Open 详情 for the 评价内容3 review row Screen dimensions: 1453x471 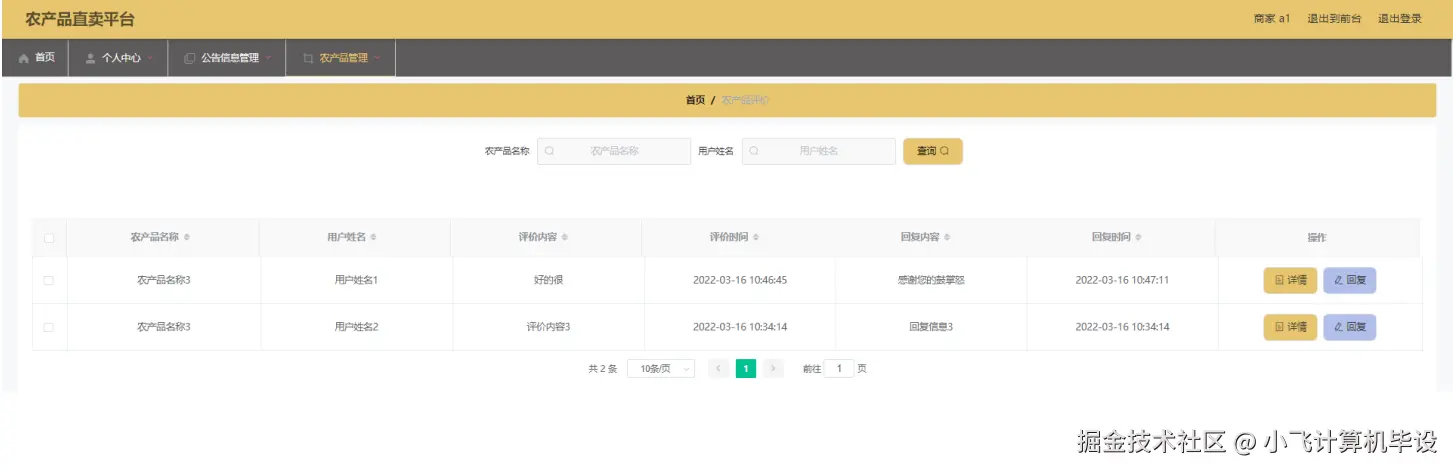(x=1290, y=327)
